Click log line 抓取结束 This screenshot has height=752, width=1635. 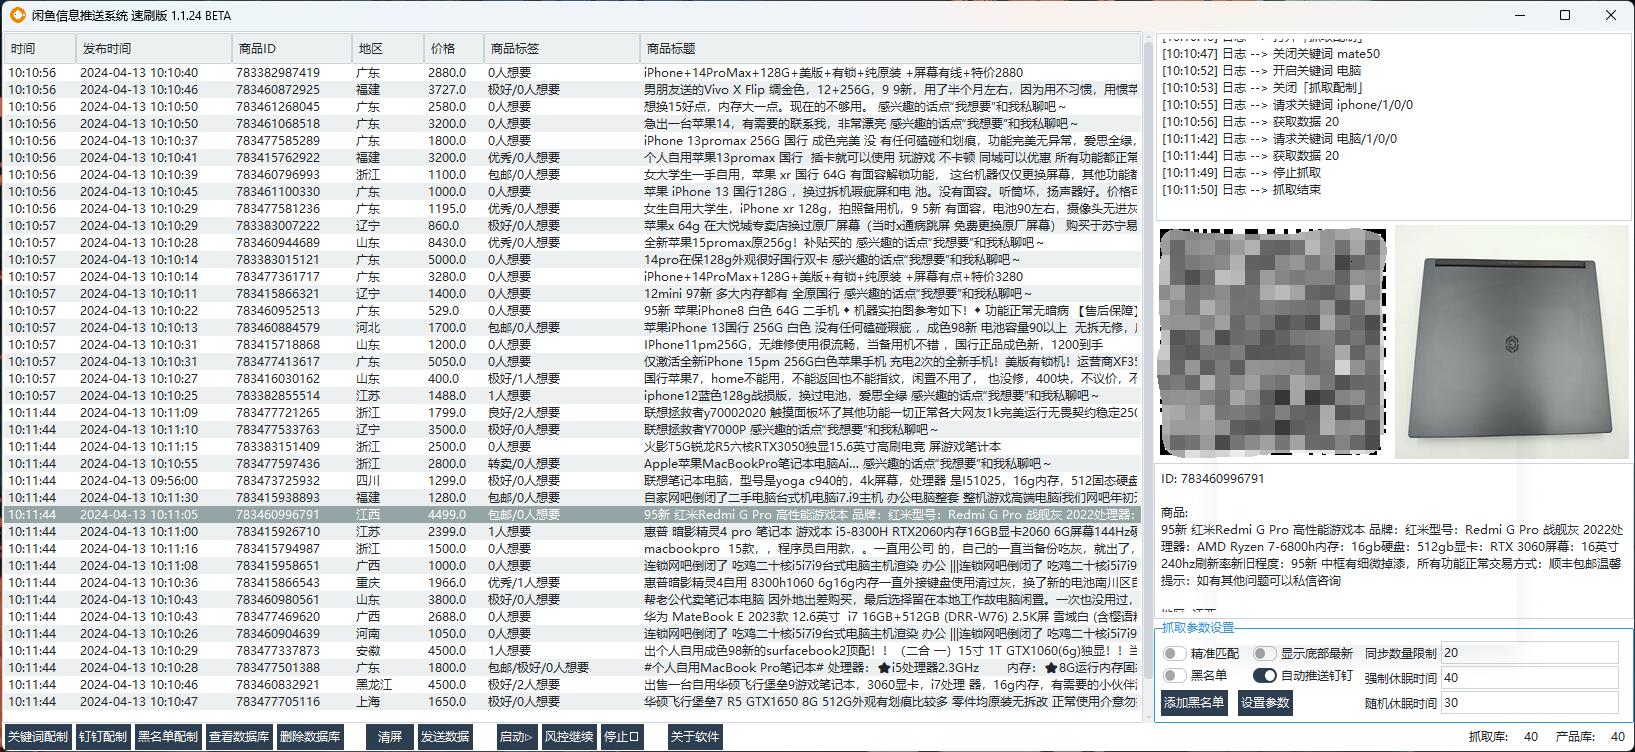coord(1242,190)
